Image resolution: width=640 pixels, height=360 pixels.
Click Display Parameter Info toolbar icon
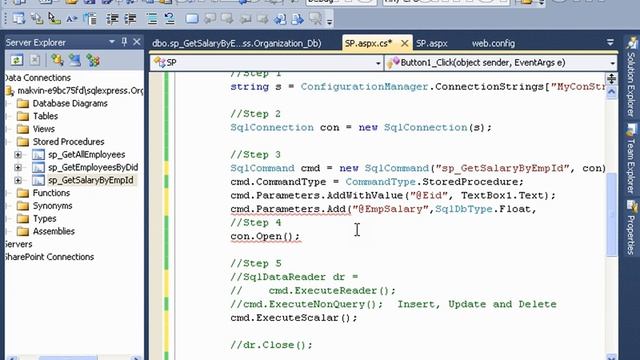click(37, 19)
